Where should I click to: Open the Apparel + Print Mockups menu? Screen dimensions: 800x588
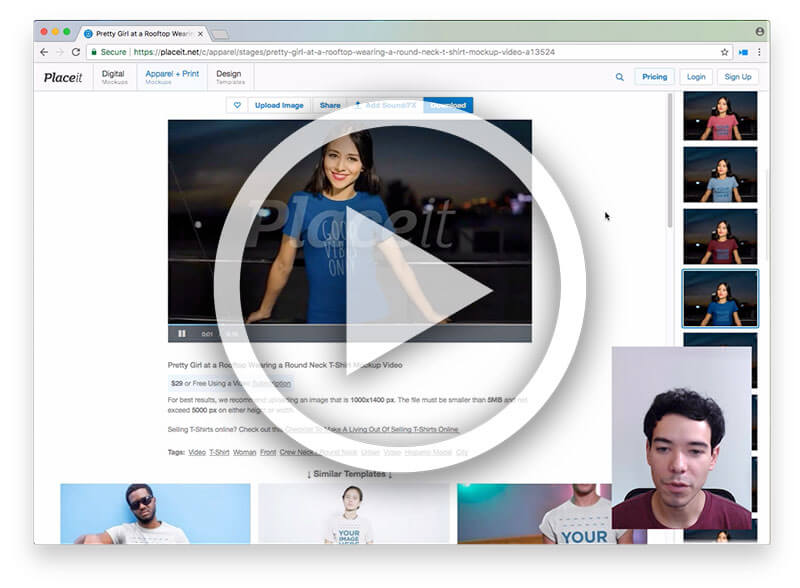(x=172, y=77)
